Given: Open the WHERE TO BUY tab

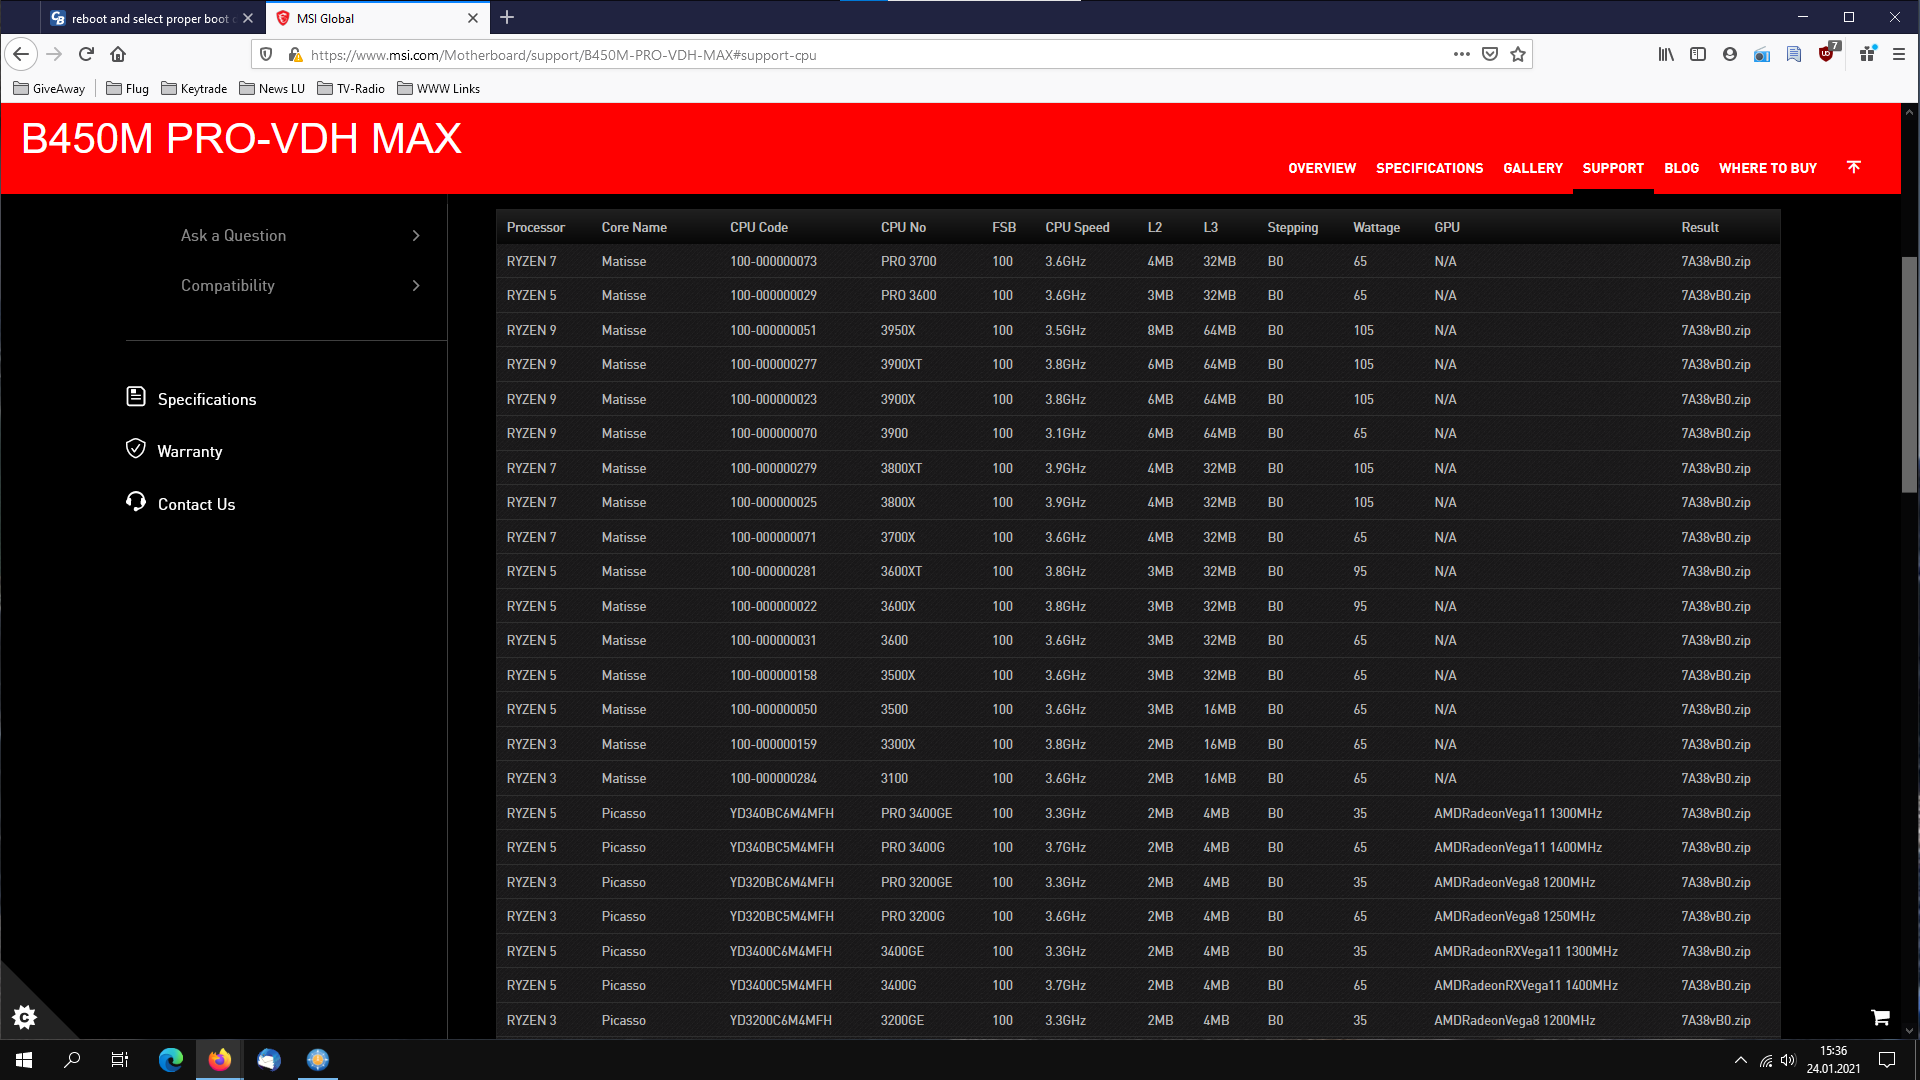Looking at the screenshot, I should pos(1767,168).
